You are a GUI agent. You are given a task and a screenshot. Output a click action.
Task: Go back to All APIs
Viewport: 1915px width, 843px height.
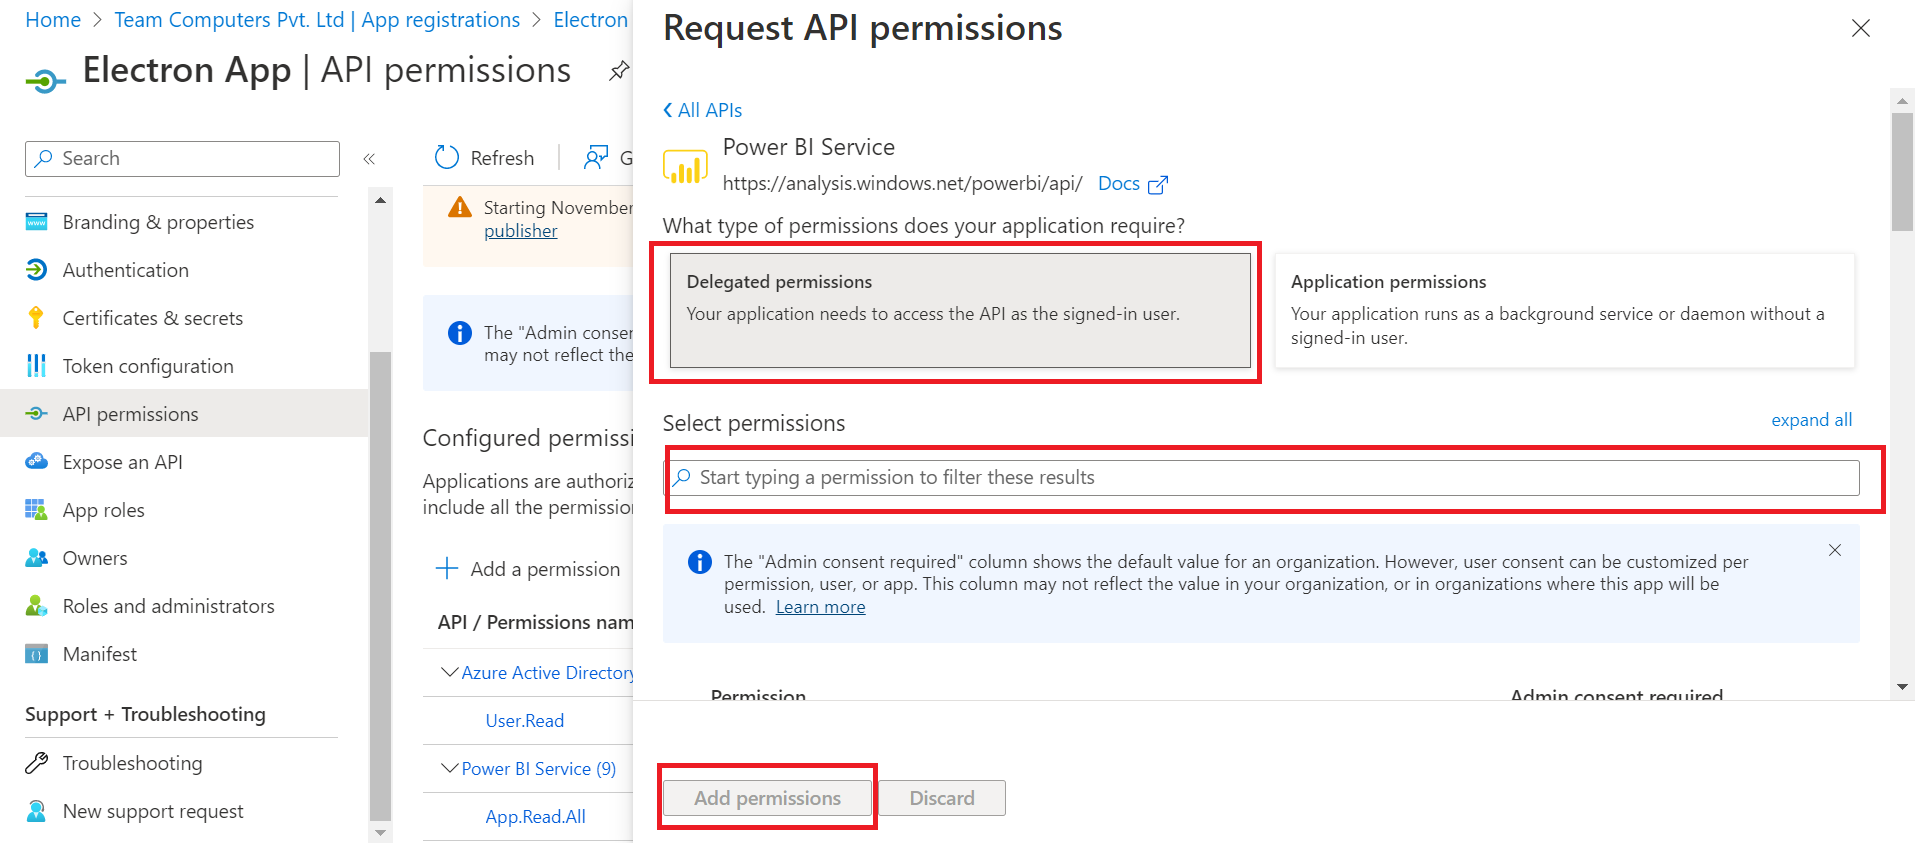703,110
